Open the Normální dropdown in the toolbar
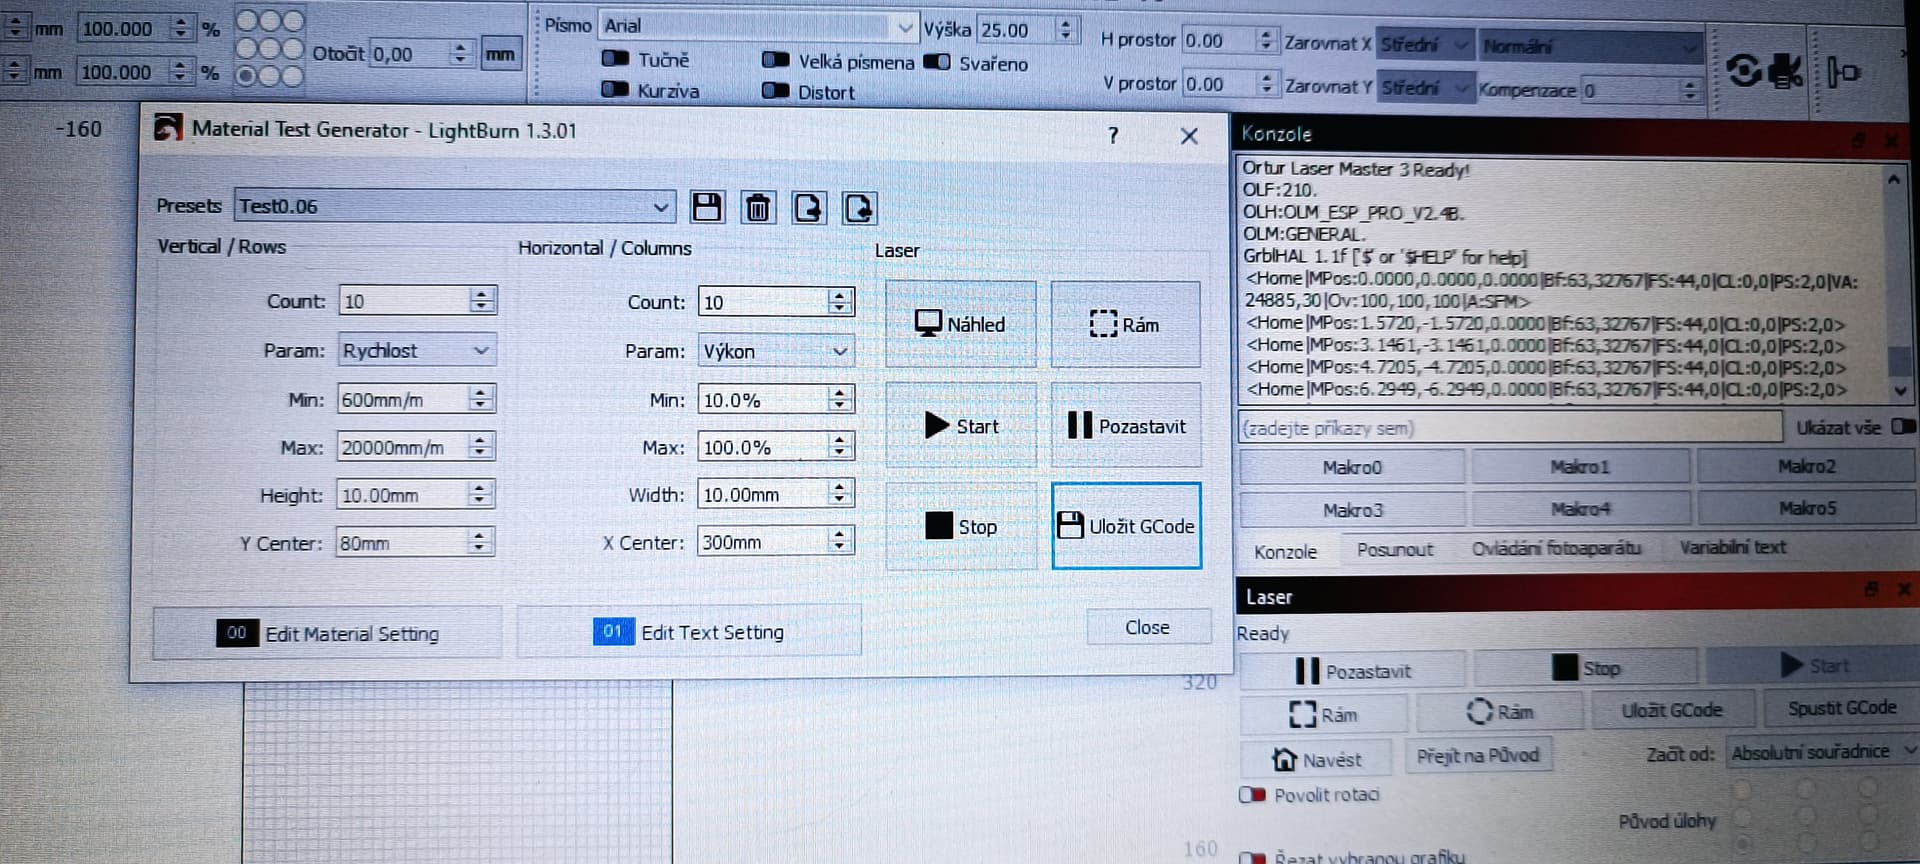This screenshot has width=1920, height=864. pyautogui.click(x=1590, y=46)
